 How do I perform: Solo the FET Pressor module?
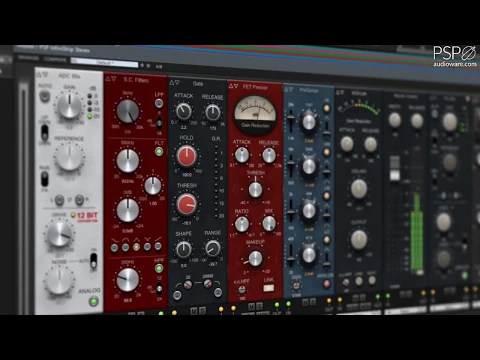(x=259, y=306)
